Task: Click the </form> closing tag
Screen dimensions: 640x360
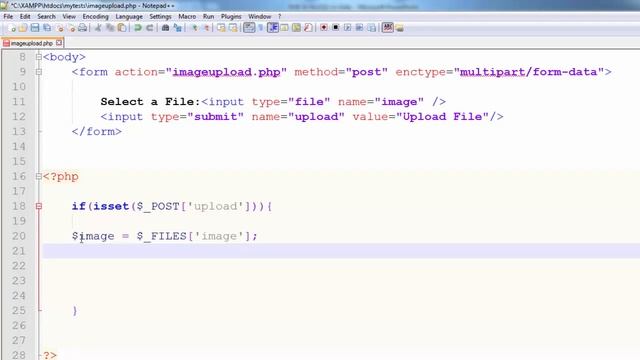Action: (97, 131)
